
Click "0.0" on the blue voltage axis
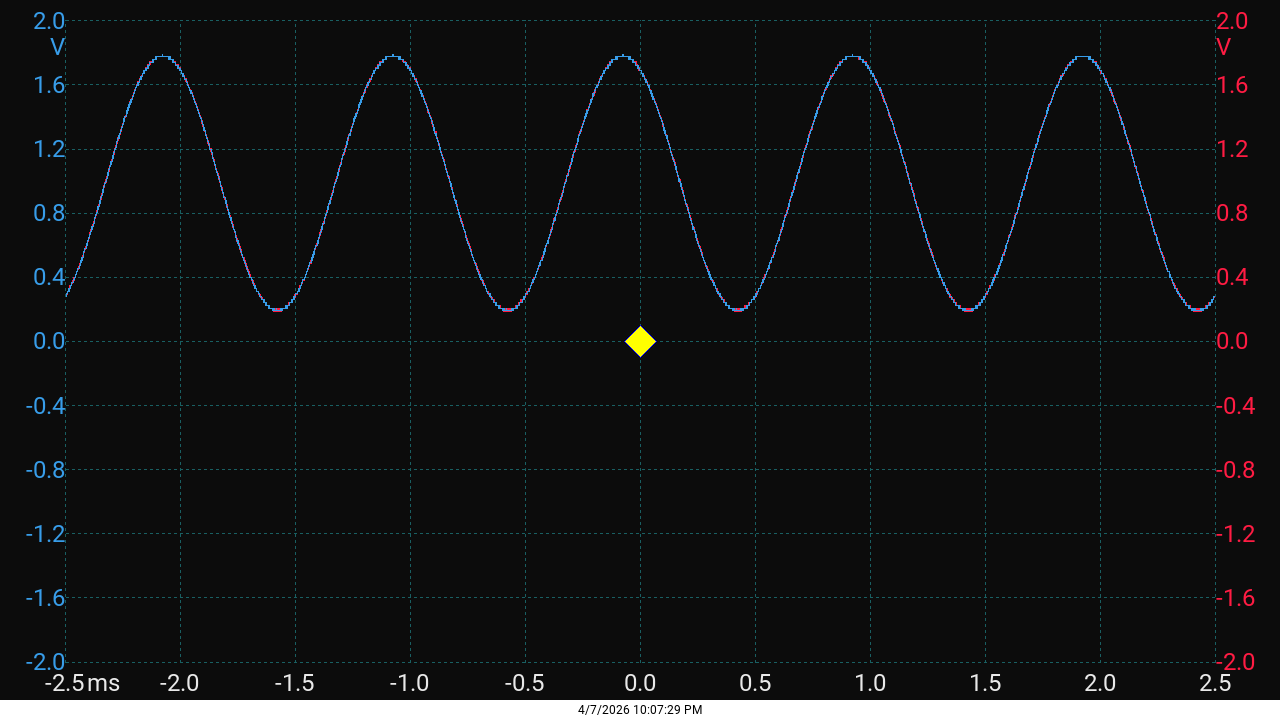coord(48,341)
